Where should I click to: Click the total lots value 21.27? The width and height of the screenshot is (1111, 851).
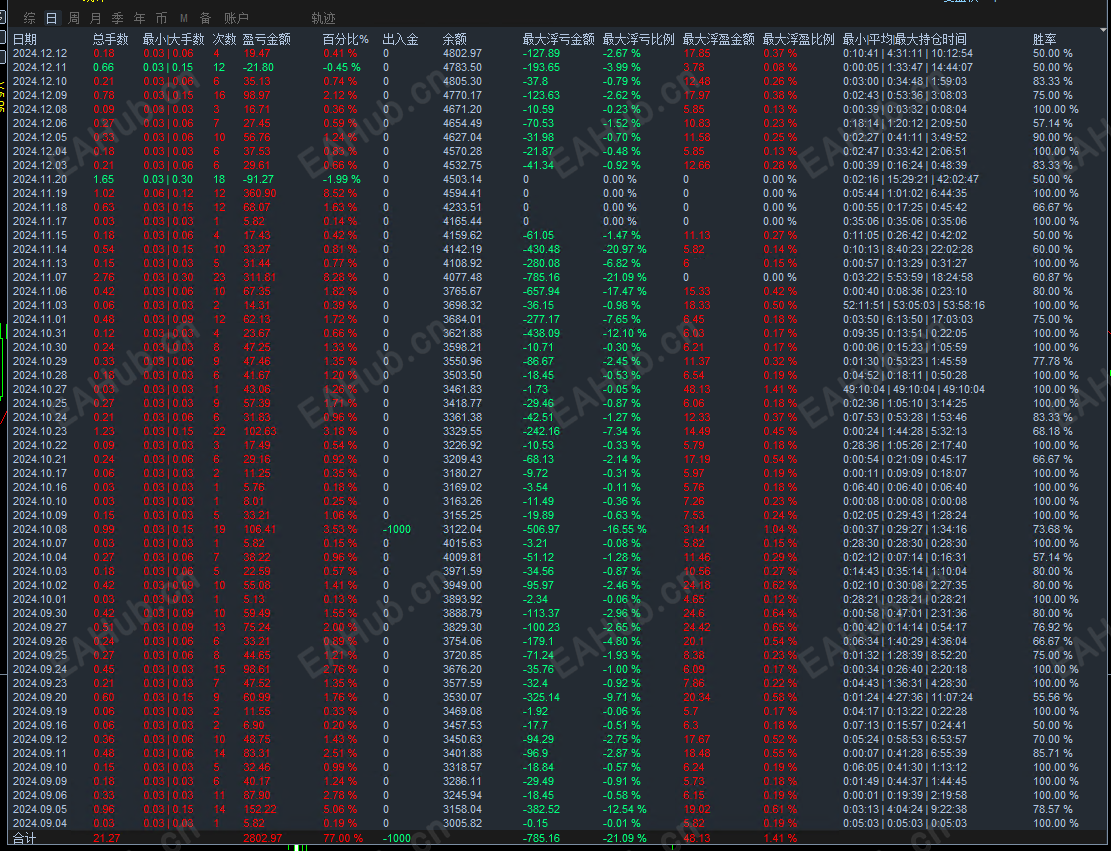[106, 838]
